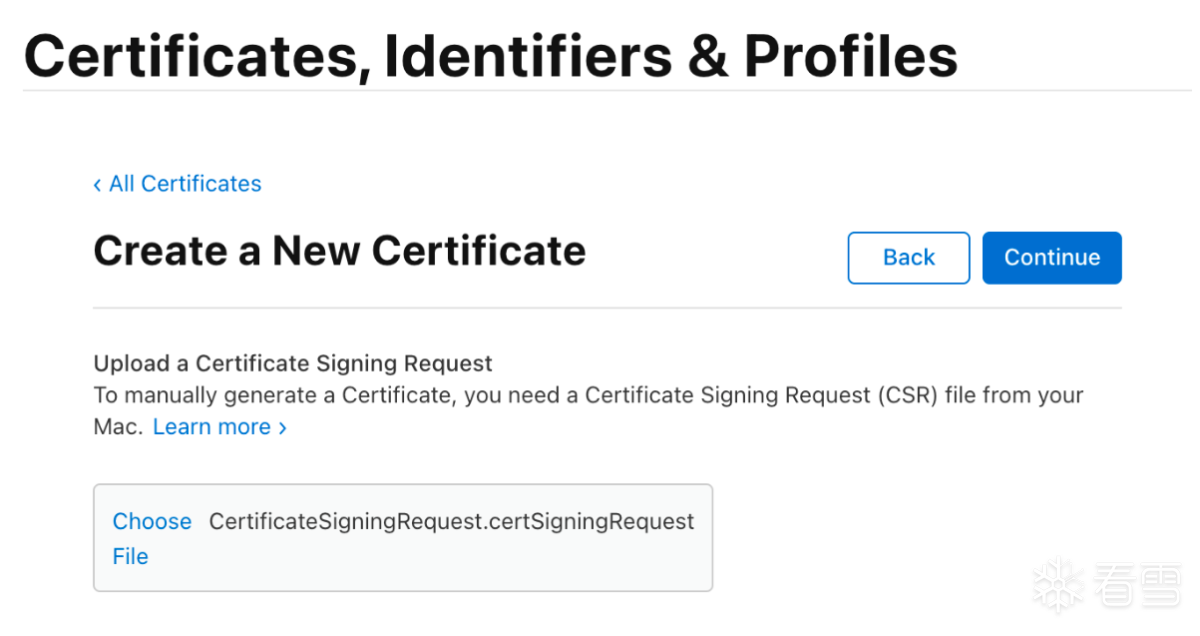Image resolution: width=1200 pixels, height=636 pixels.
Task: Click the CSR description paragraph text
Action: click(x=588, y=395)
